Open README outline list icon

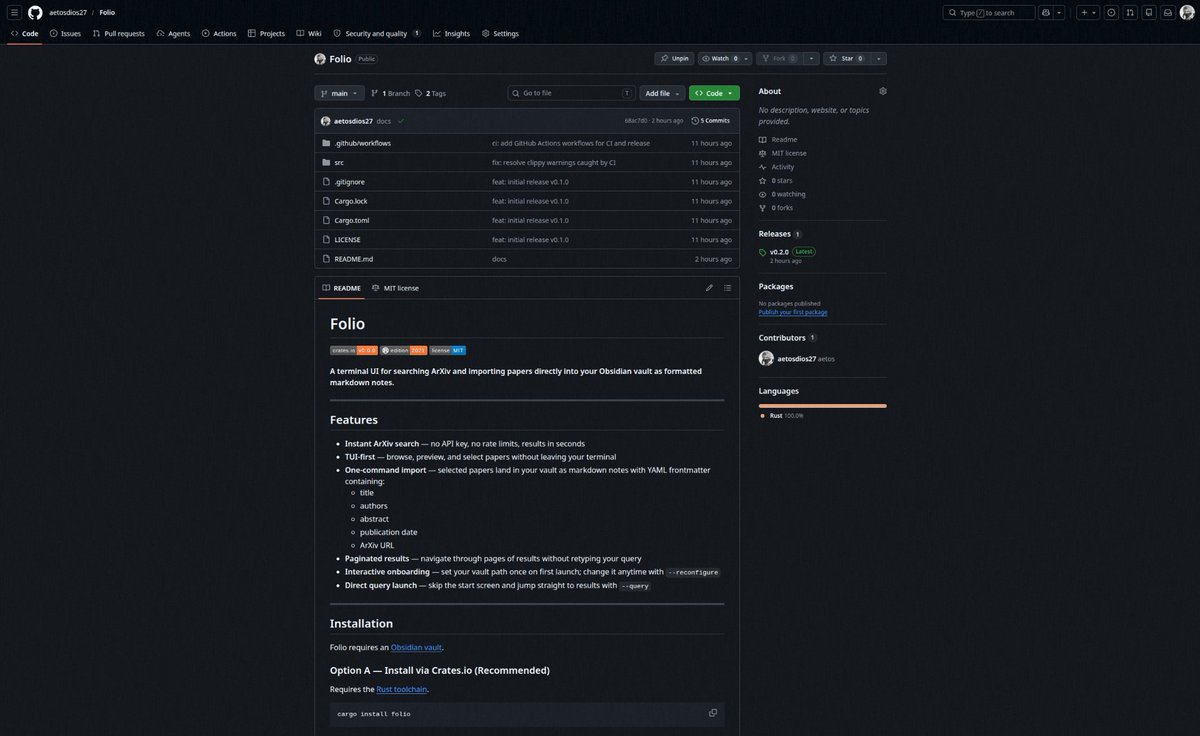click(727, 288)
